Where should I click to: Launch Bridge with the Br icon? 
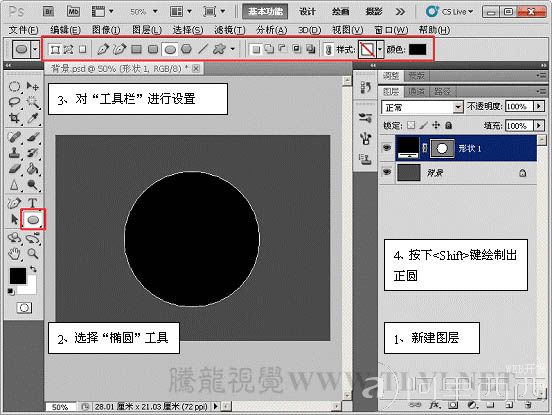48,12
